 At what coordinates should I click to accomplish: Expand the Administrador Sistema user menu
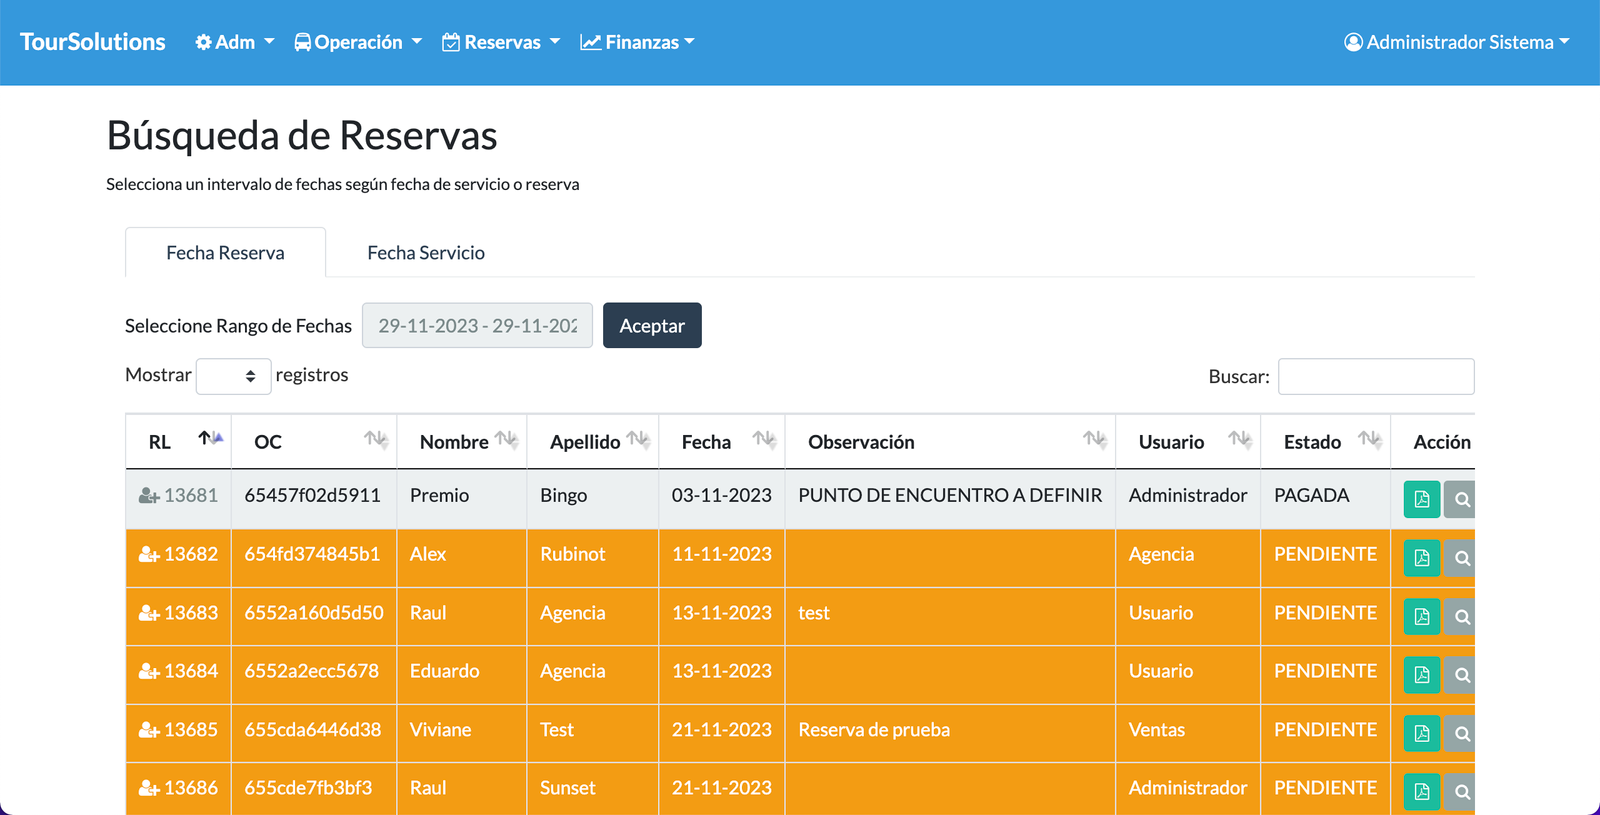pyautogui.click(x=1456, y=42)
